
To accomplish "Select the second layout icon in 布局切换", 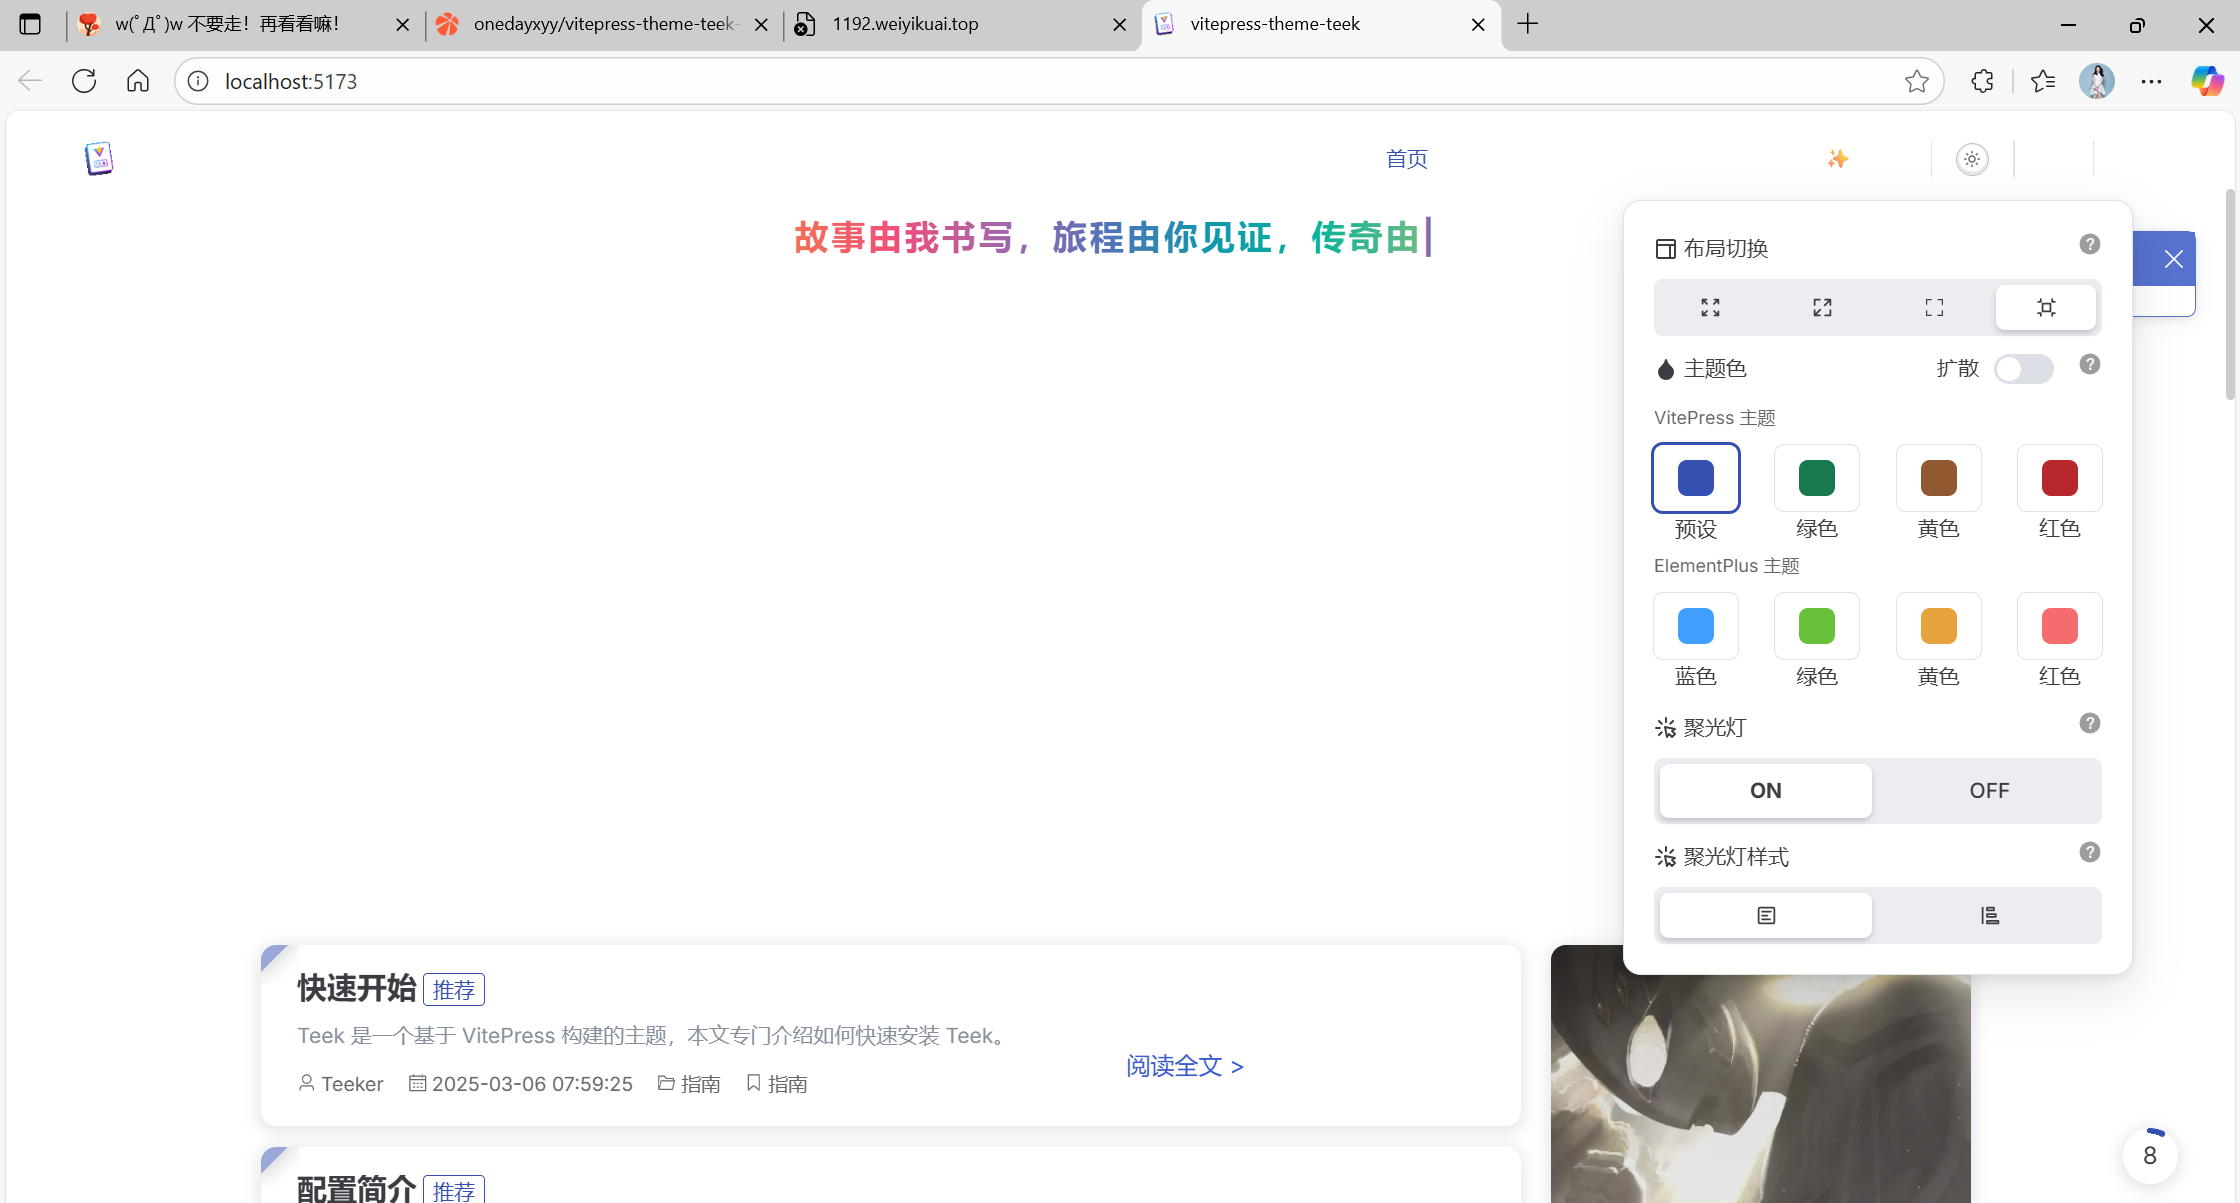I will [1822, 308].
